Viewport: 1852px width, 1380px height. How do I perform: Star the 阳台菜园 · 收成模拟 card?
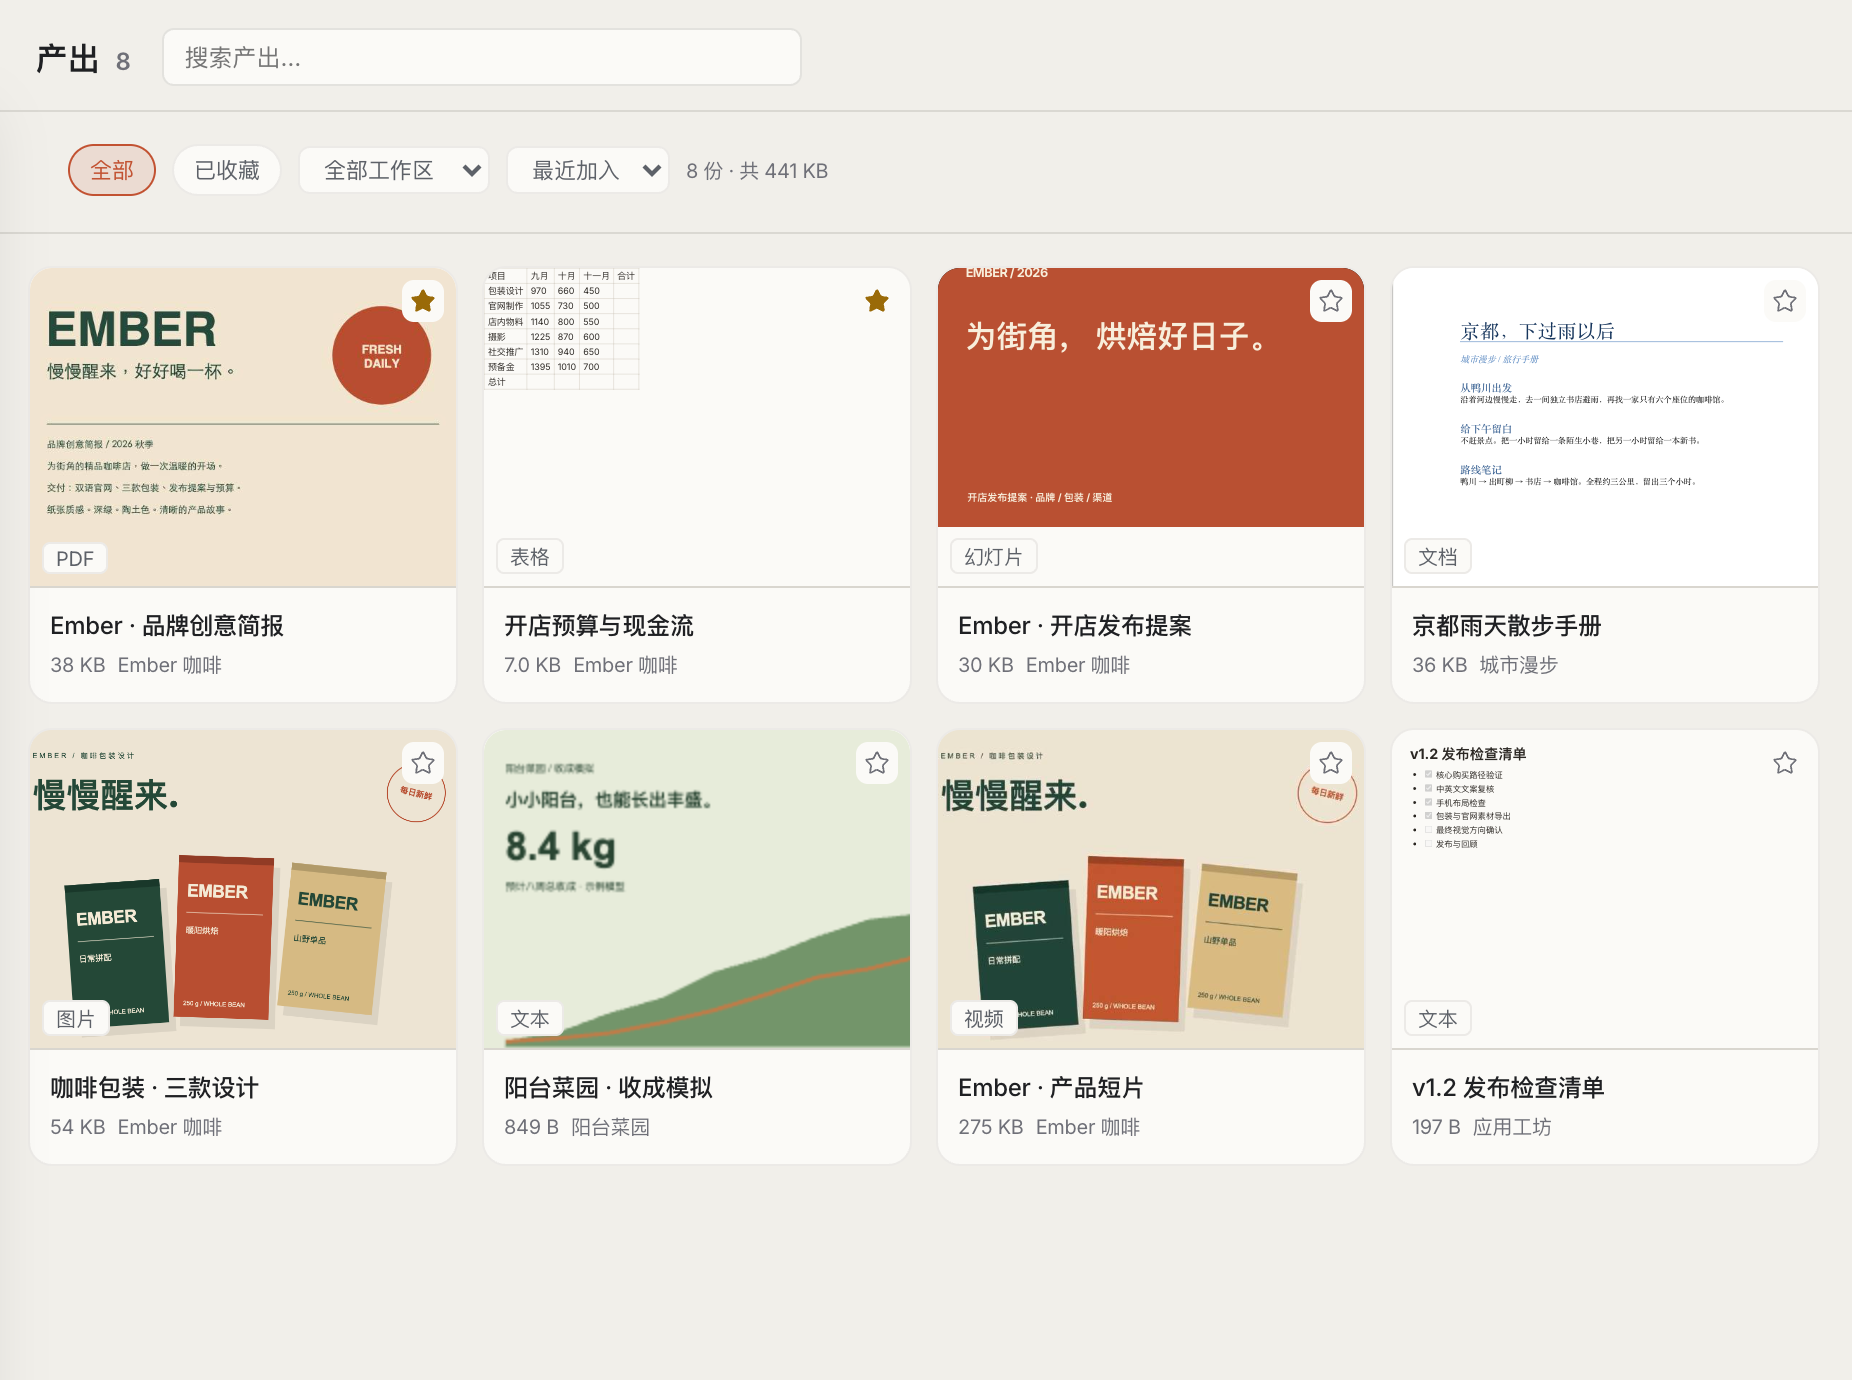(x=877, y=763)
